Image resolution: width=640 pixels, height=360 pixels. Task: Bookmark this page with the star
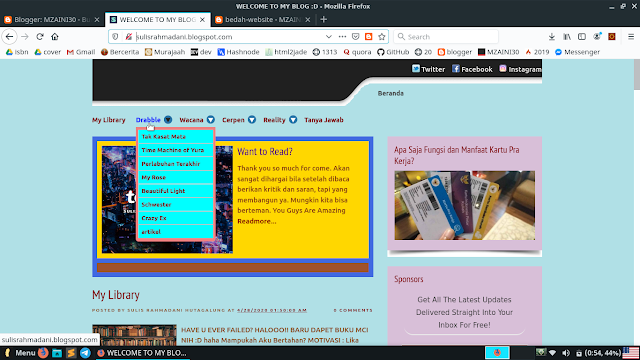(x=382, y=37)
